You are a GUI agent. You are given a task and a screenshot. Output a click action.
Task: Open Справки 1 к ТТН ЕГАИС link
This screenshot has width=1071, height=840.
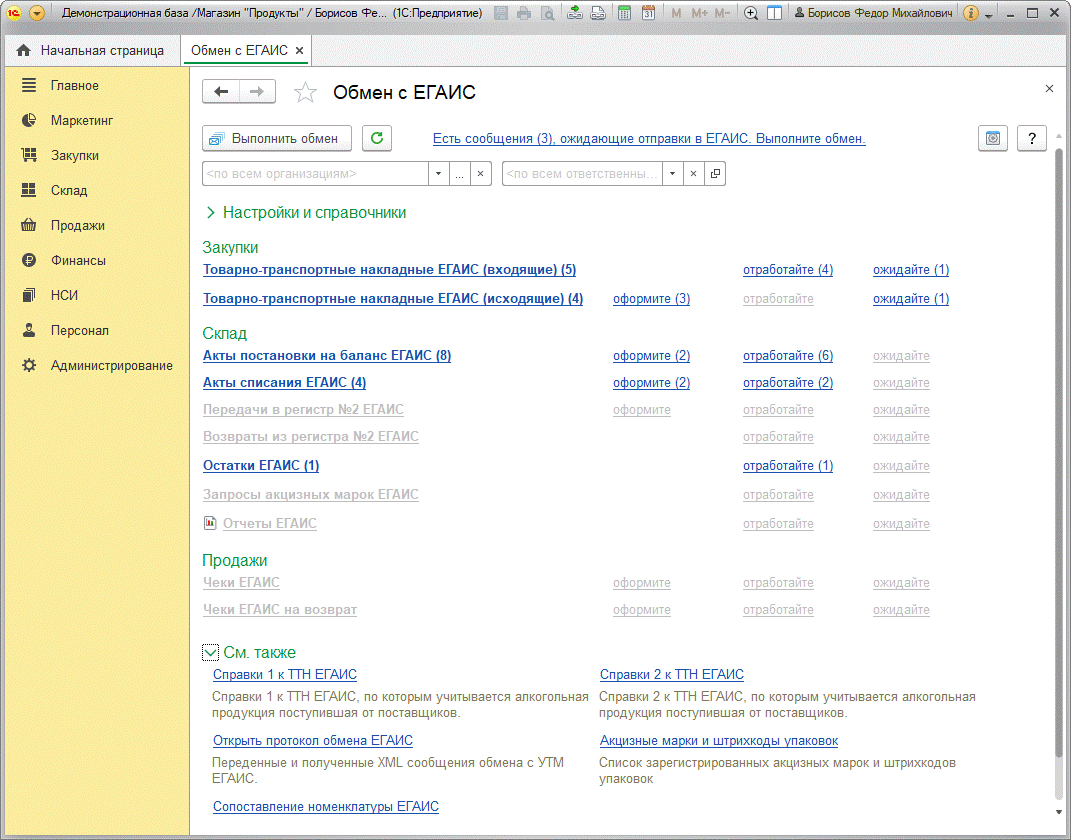click(x=284, y=675)
